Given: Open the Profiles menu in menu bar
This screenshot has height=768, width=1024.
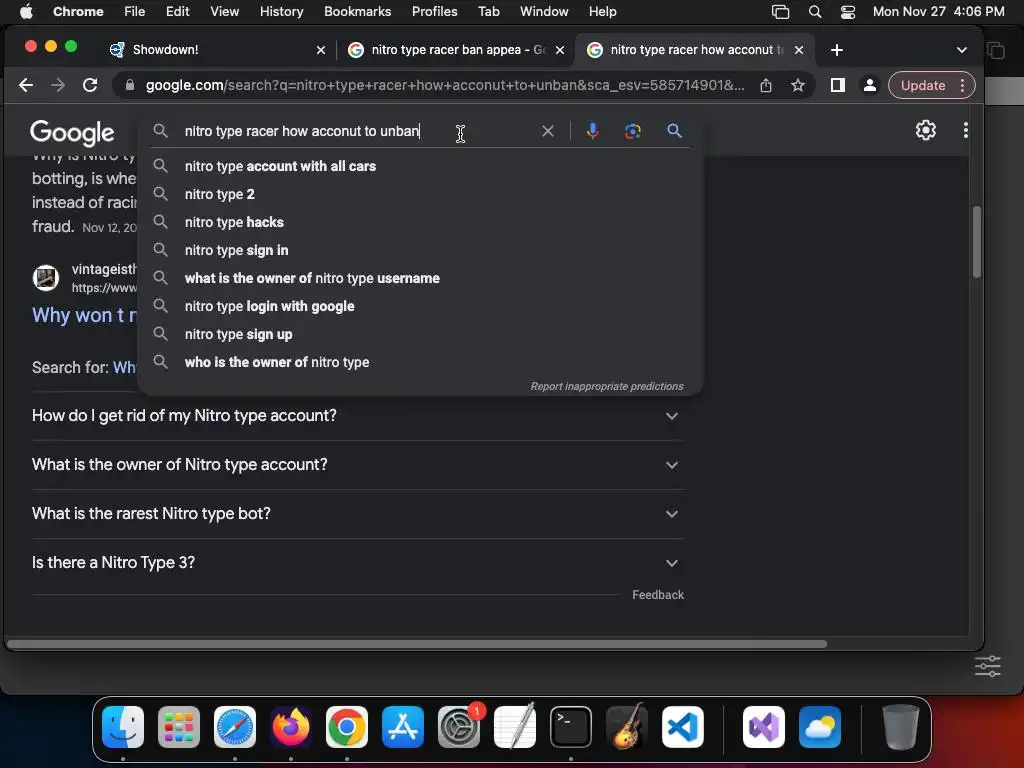Looking at the screenshot, I should click(x=434, y=11).
